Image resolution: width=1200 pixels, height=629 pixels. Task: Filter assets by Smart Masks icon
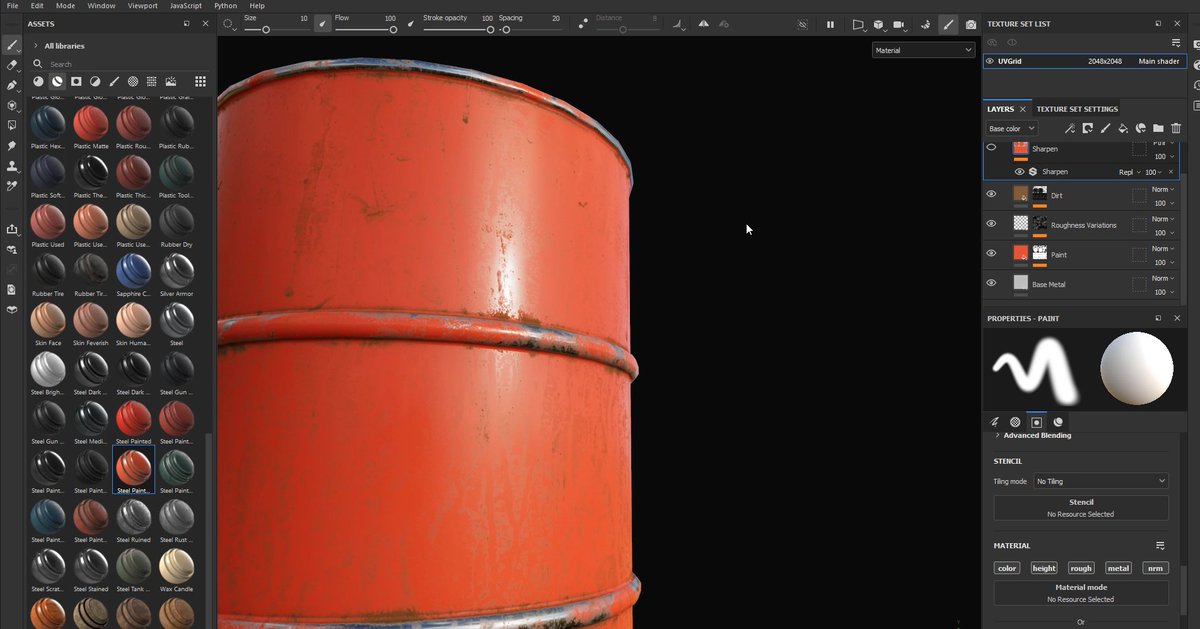[x=76, y=82]
